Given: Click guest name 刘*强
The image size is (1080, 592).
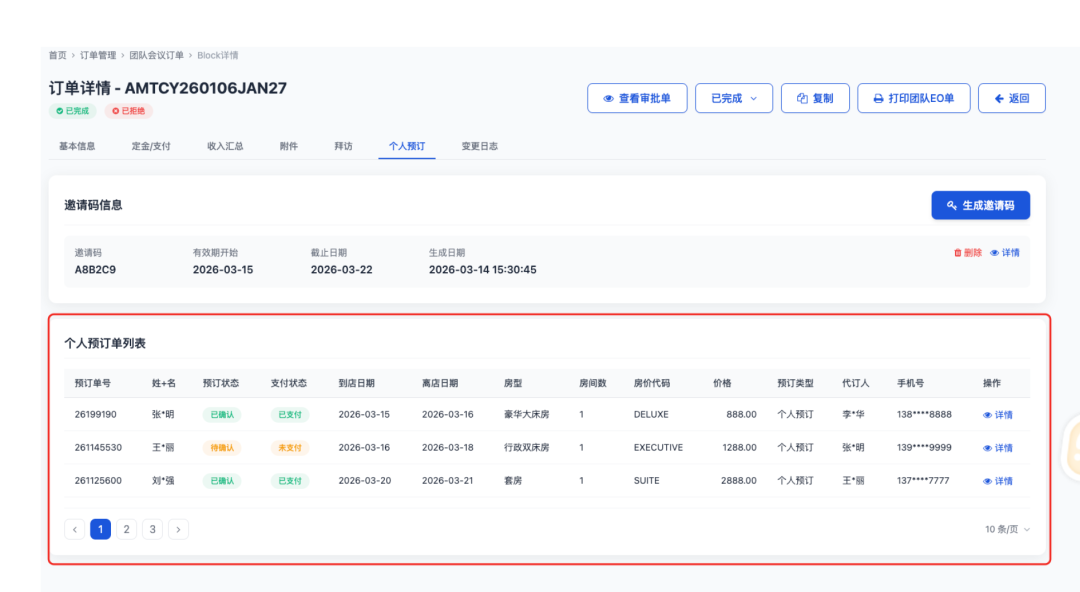Looking at the screenshot, I should [x=163, y=480].
